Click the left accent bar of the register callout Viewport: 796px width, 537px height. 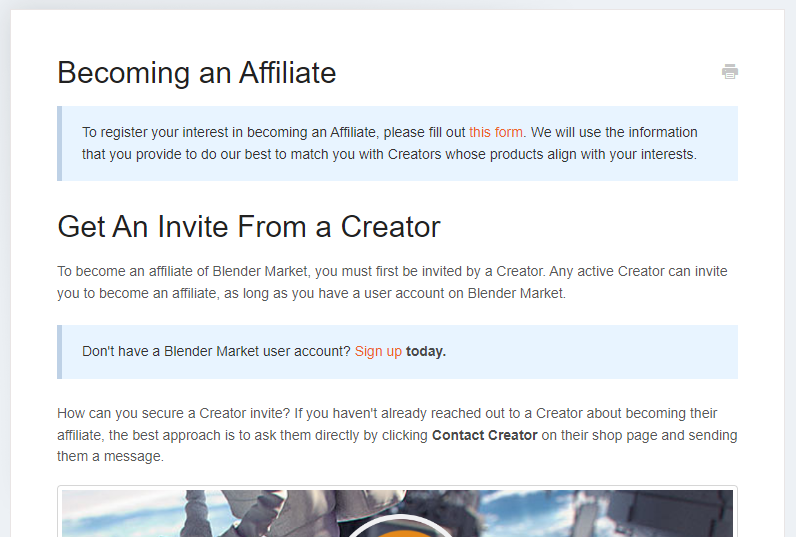[59, 143]
